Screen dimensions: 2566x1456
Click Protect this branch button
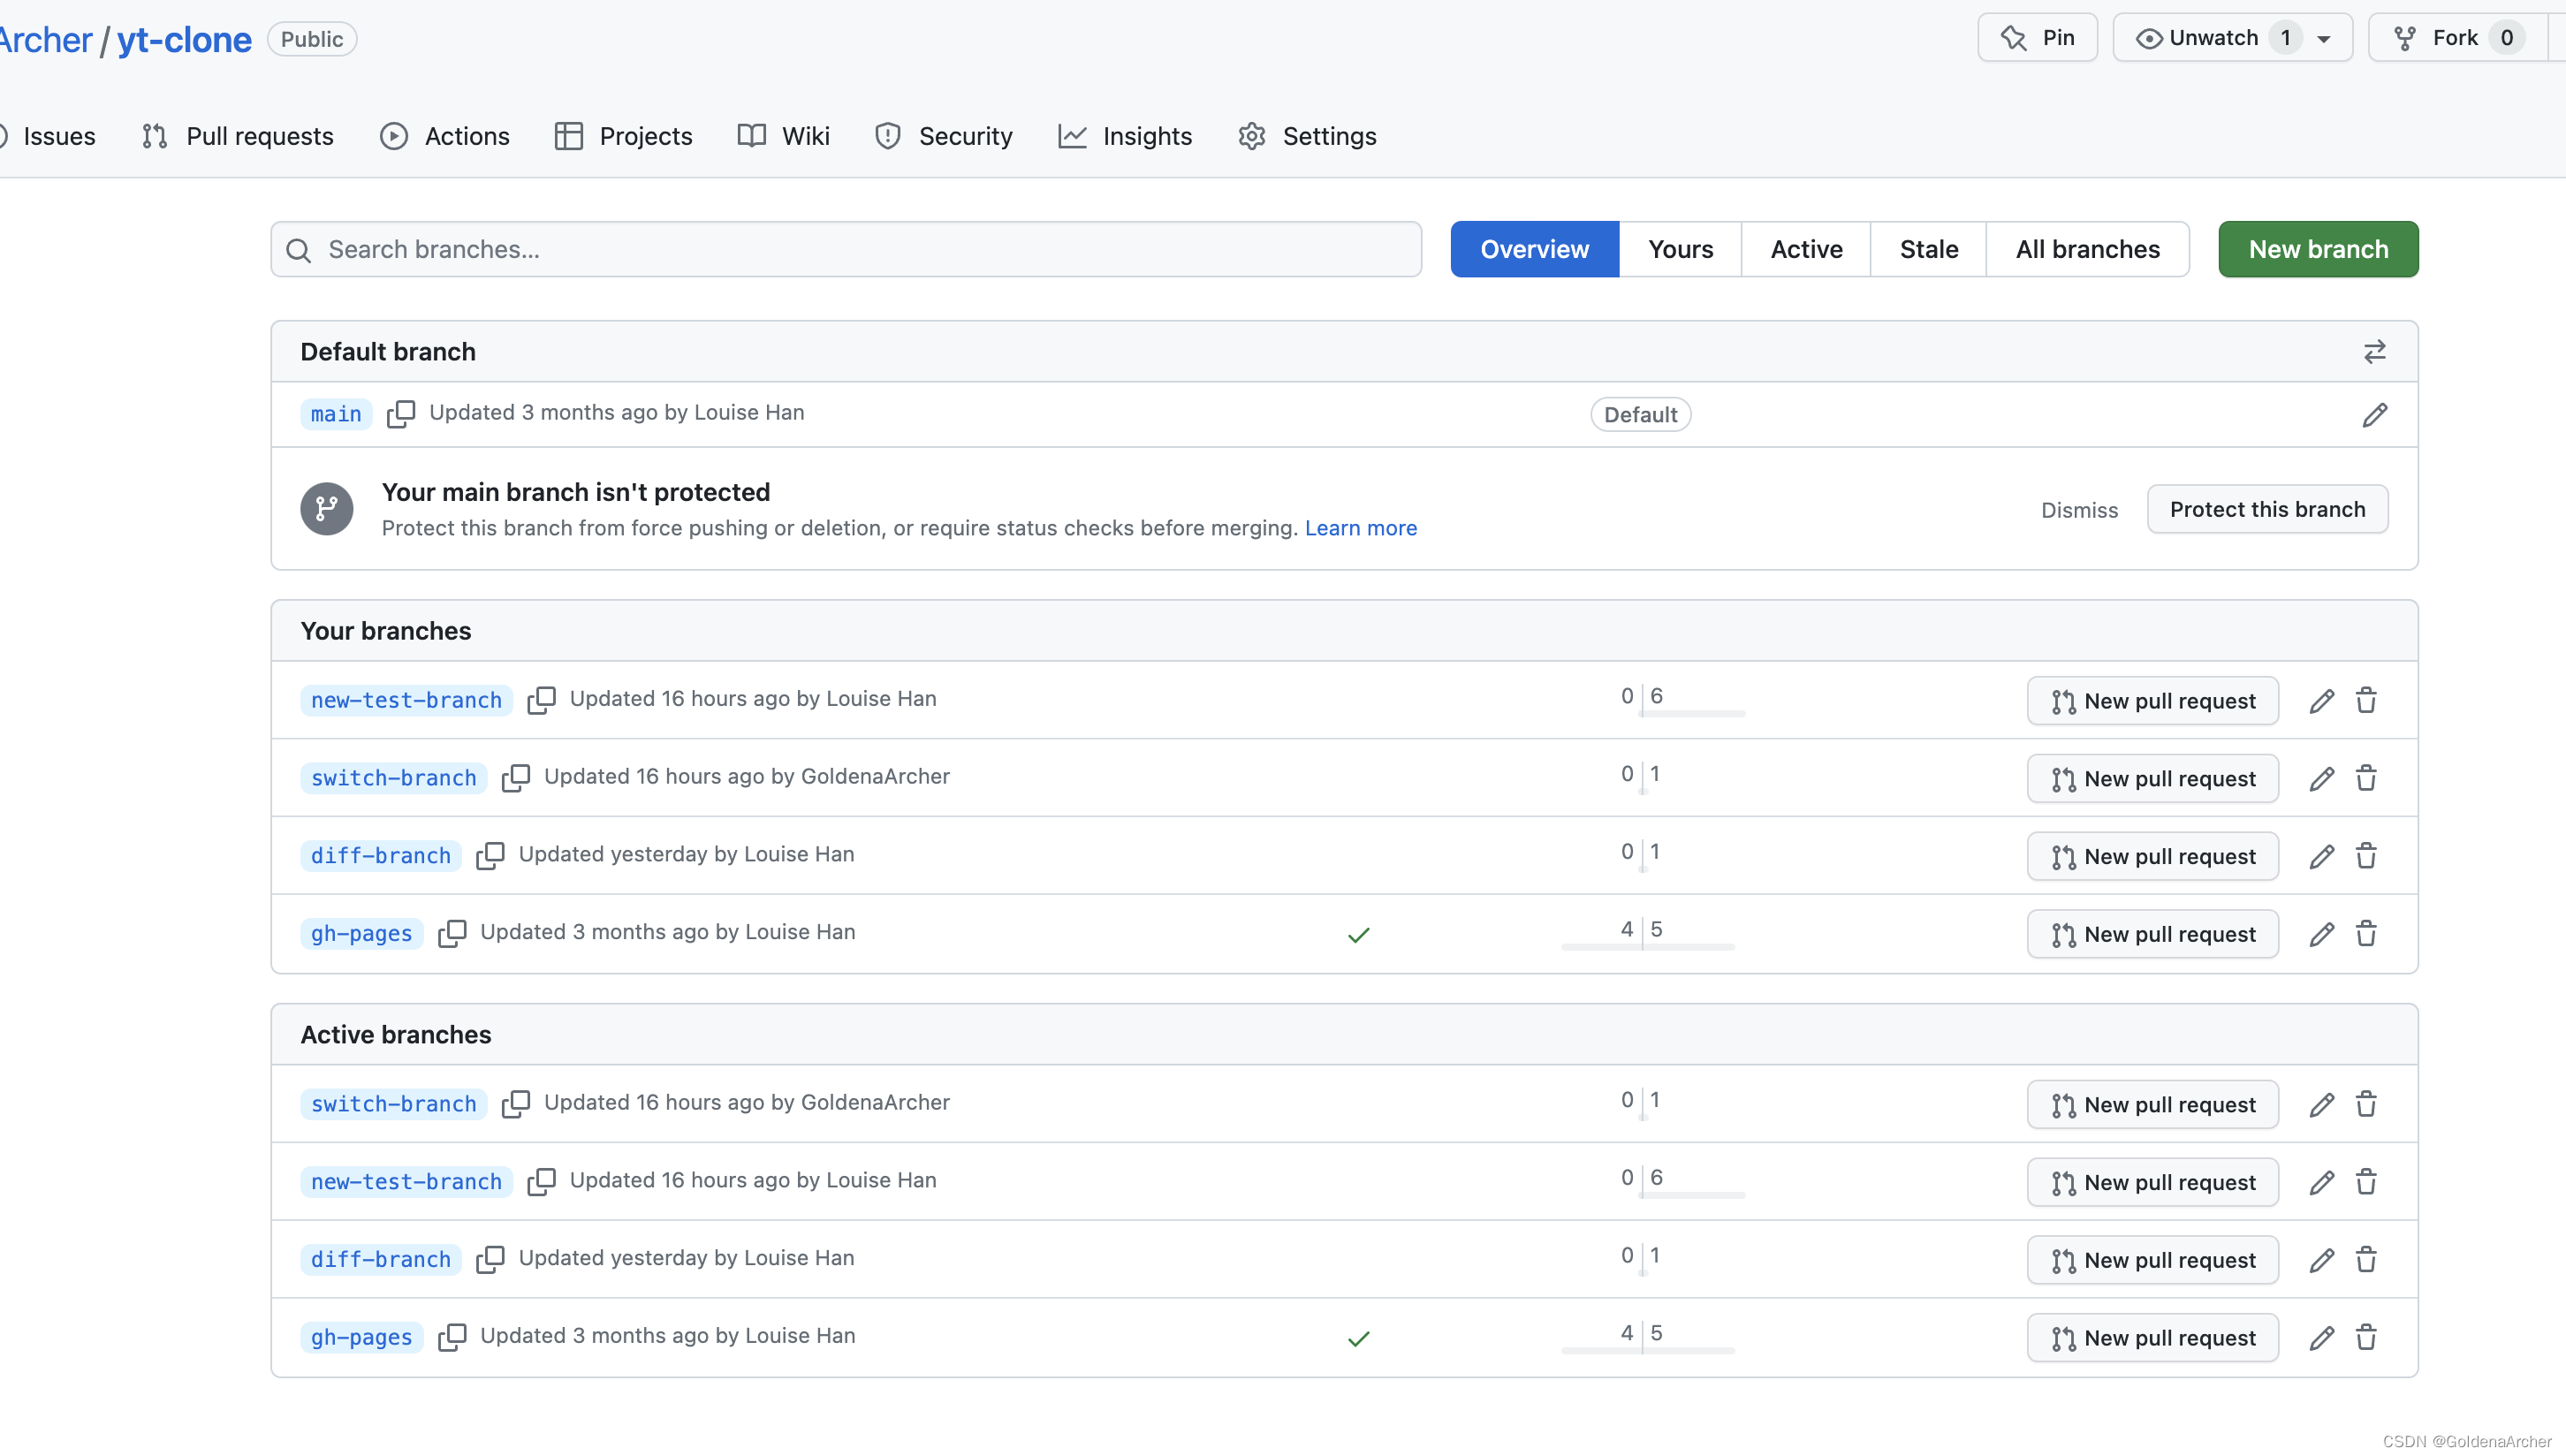[x=2268, y=509]
